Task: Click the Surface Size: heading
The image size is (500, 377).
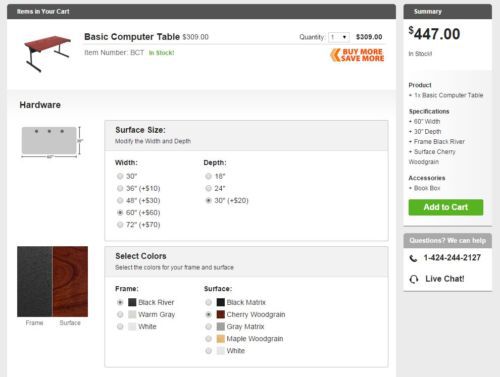Action: pyautogui.click(x=140, y=130)
